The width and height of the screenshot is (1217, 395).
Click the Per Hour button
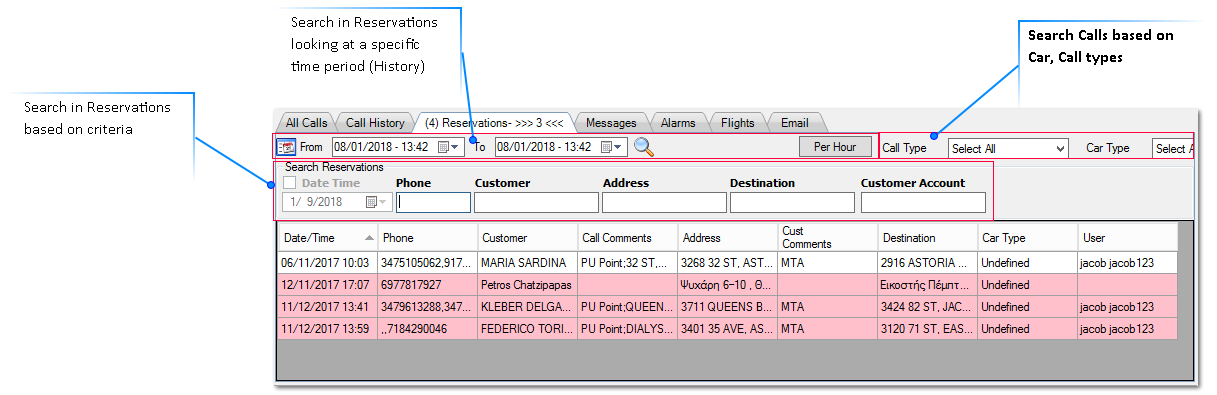(x=835, y=147)
